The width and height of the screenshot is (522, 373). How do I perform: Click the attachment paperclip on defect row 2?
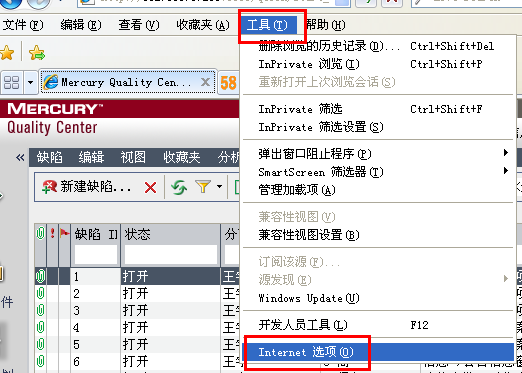click(40, 293)
